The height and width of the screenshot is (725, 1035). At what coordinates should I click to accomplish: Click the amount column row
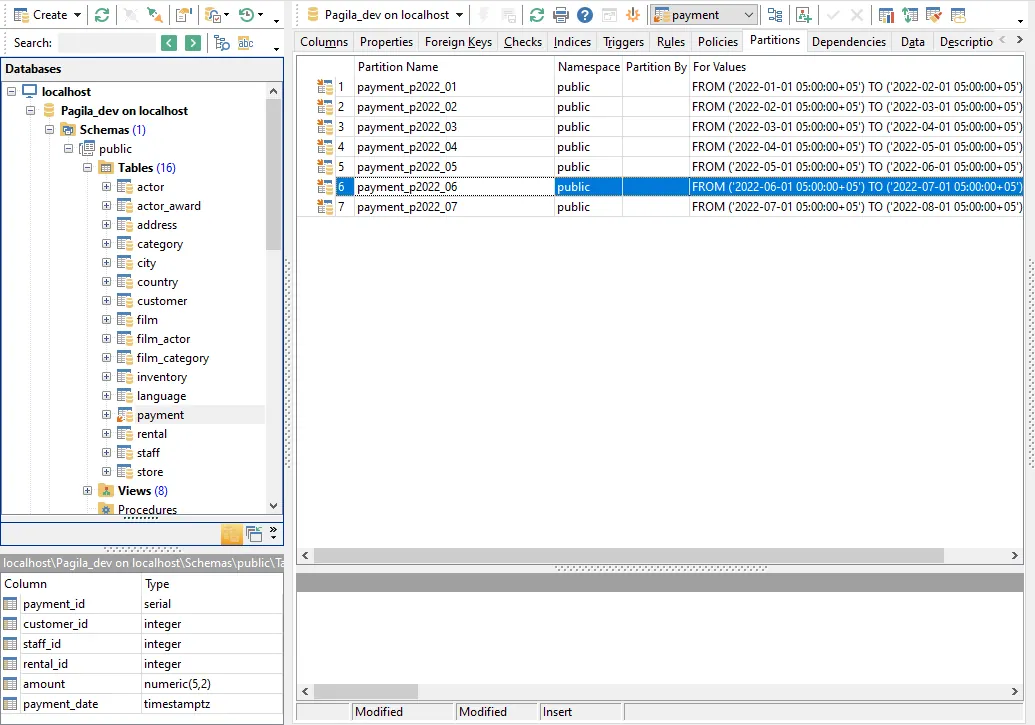click(142, 684)
